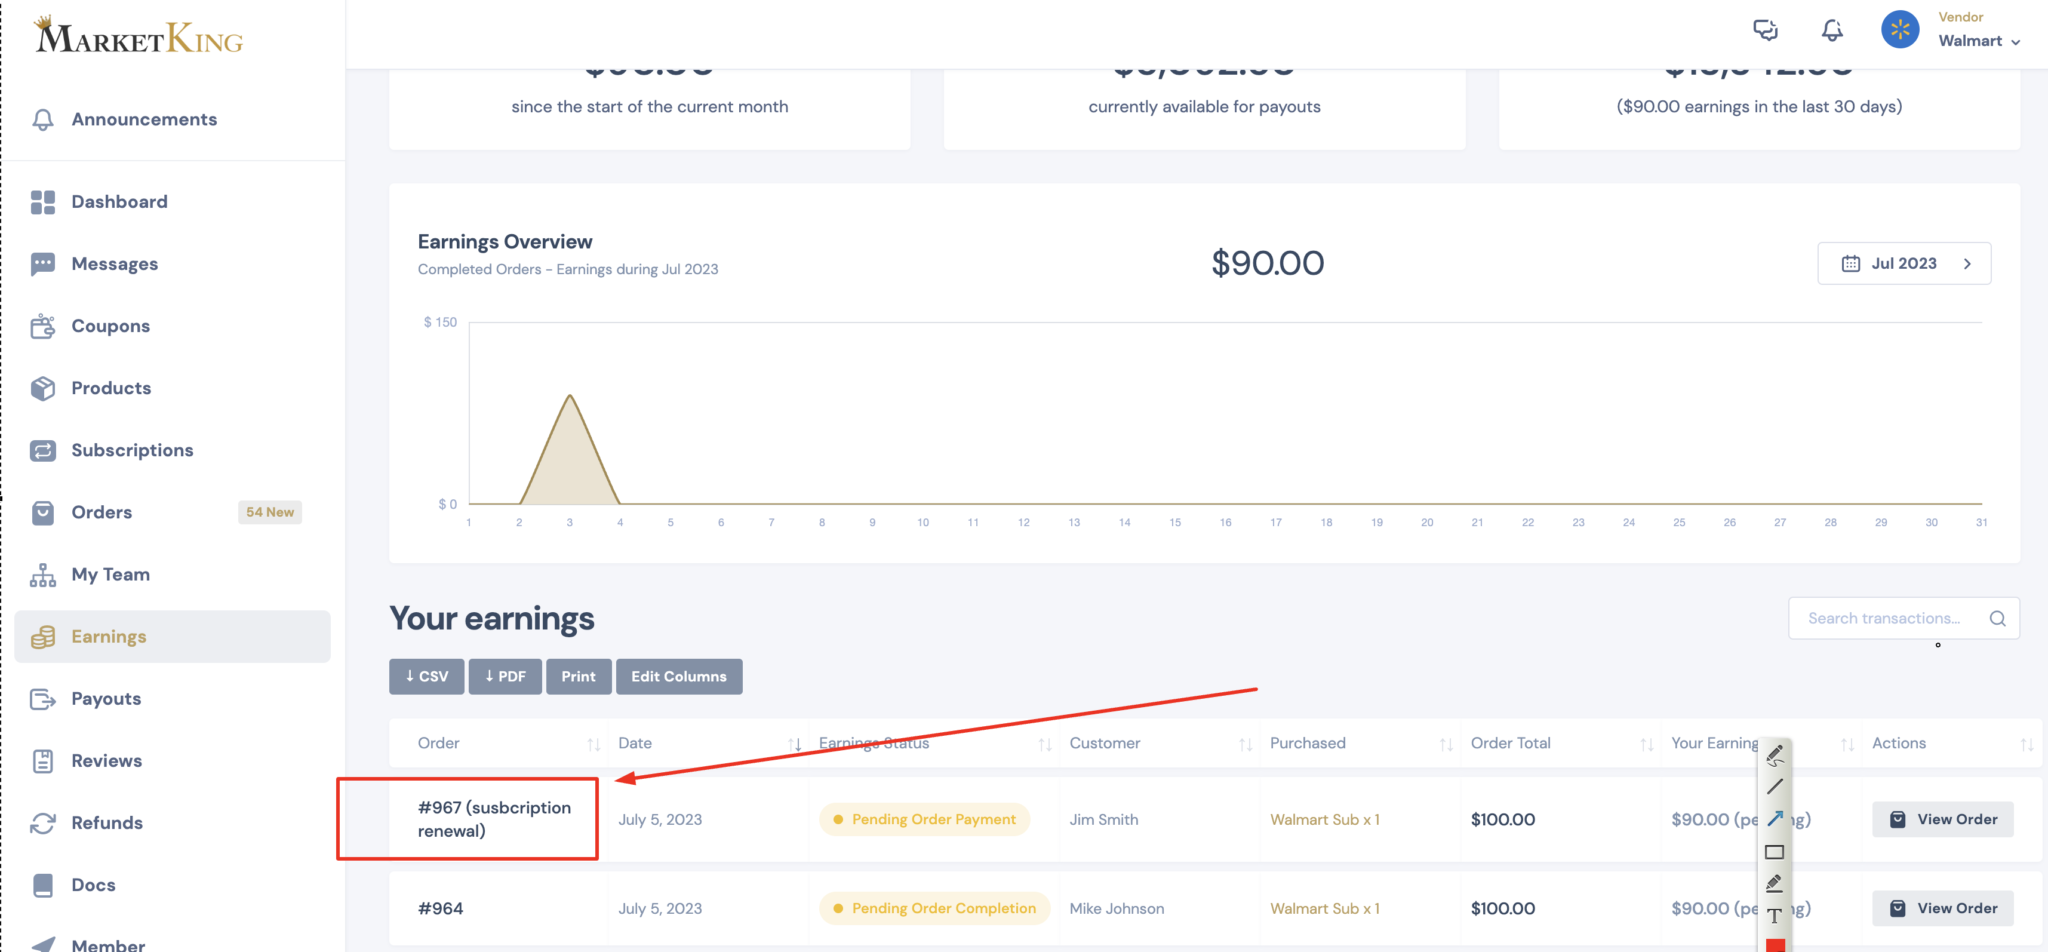
Task: Open the chat messages icon in top bar
Action: pyautogui.click(x=1766, y=30)
